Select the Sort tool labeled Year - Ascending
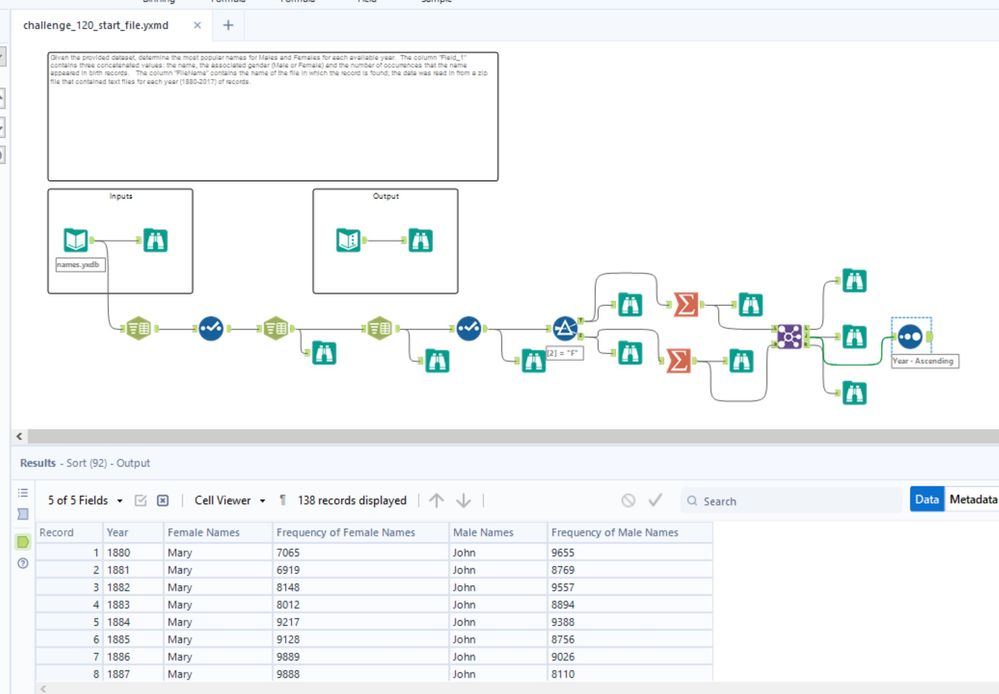This screenshot has height=694, width=999. click(x=910, y=336)
